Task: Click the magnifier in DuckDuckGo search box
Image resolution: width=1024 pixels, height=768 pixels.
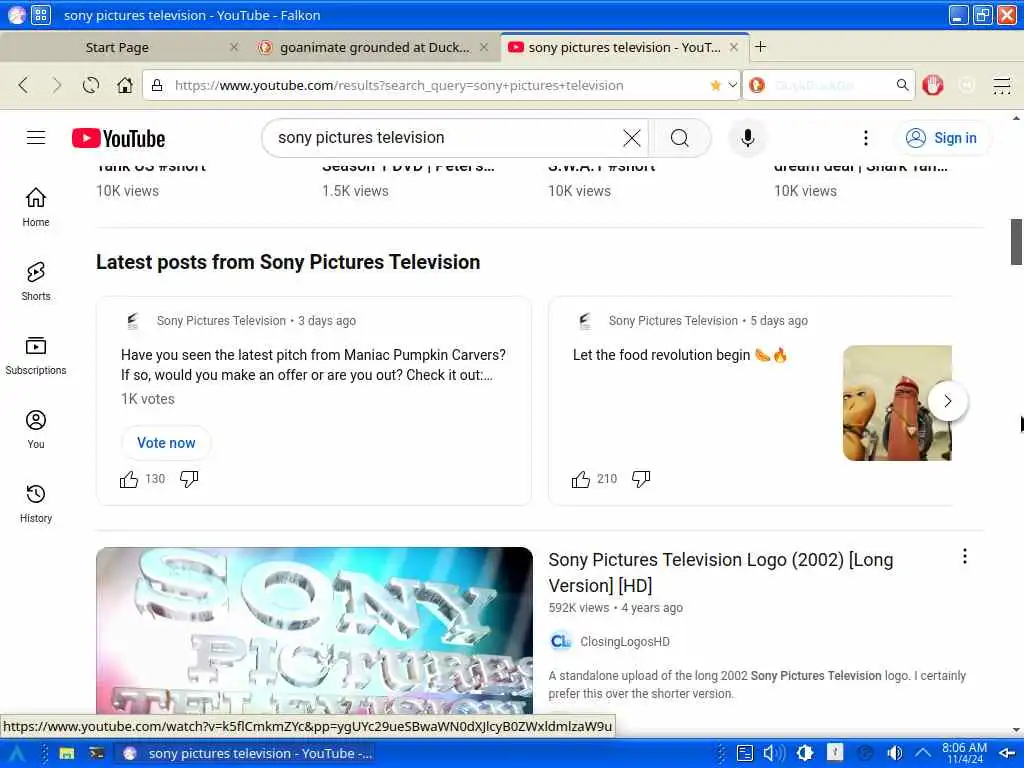Action: click(903, 85)
